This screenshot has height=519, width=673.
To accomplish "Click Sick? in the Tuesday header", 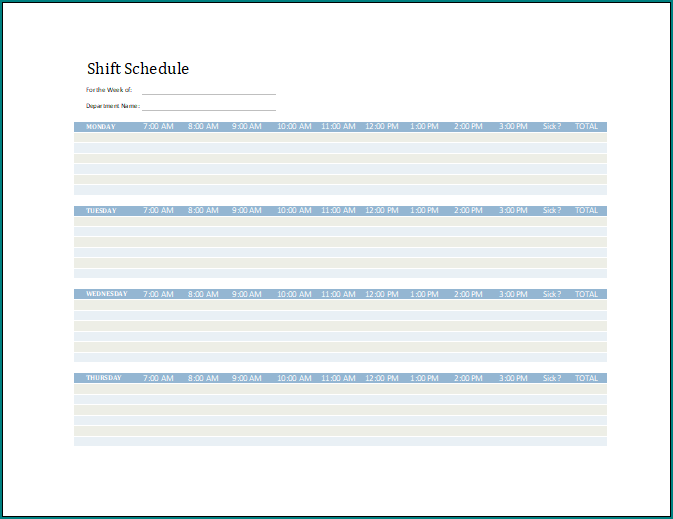I will coord(552,210).
